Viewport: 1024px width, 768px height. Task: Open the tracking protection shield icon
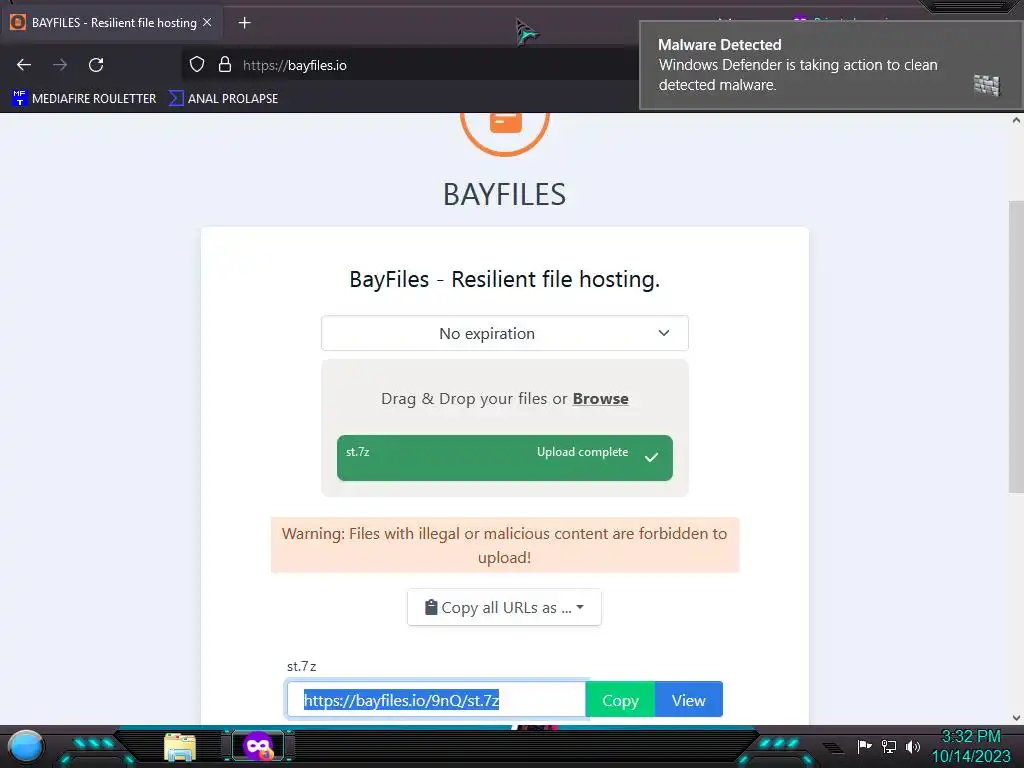point(197,64)
